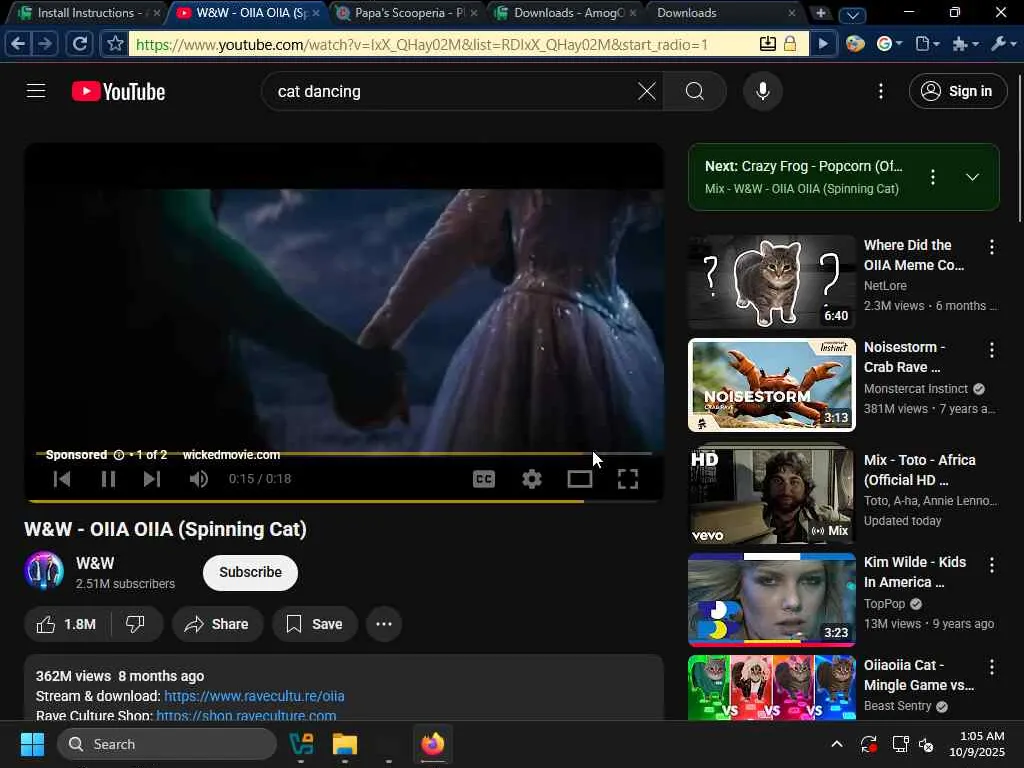Click the Sign in button
This screenshot has height=768, width=1024.
click(957, 91)
